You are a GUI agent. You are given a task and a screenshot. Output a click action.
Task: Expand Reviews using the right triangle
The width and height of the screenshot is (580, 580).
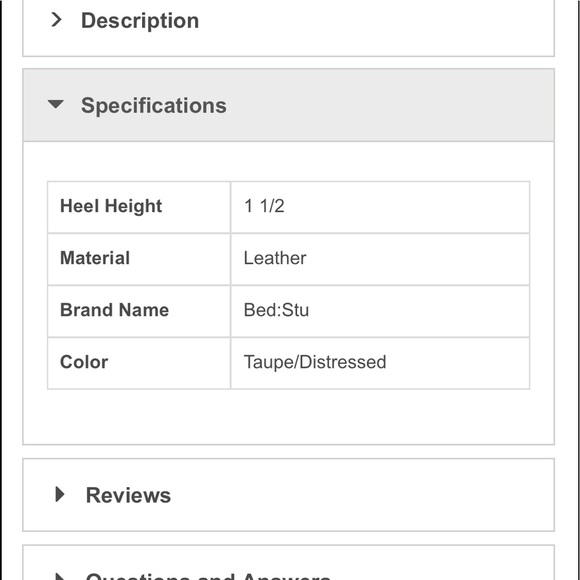60,494
